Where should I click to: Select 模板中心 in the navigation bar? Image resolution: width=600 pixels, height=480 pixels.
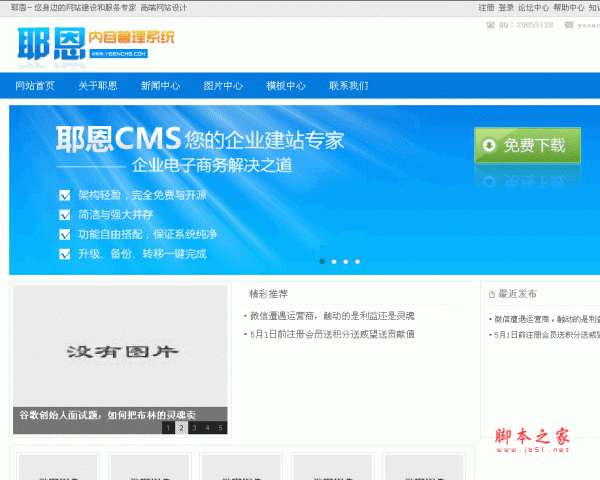[x=286, y=86]
